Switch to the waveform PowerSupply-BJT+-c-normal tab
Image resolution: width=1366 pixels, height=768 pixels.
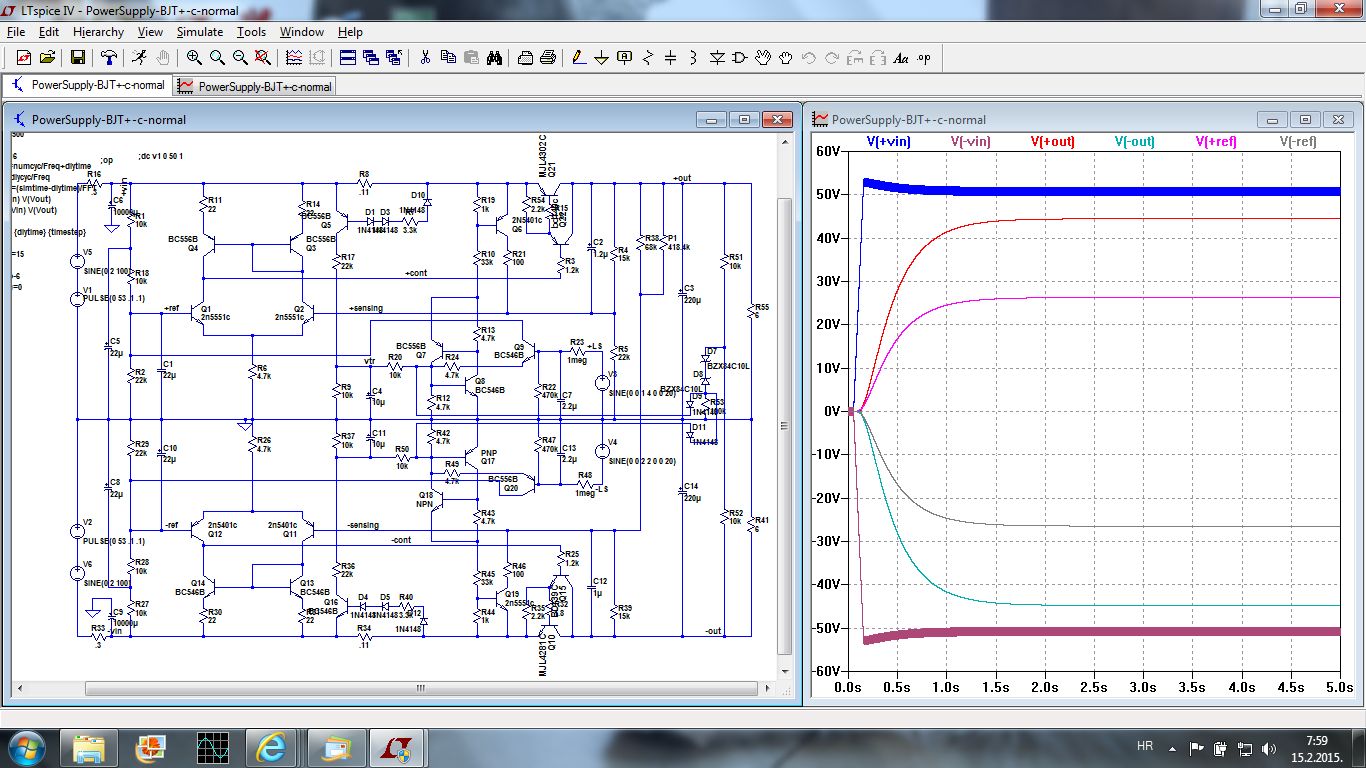255,86
